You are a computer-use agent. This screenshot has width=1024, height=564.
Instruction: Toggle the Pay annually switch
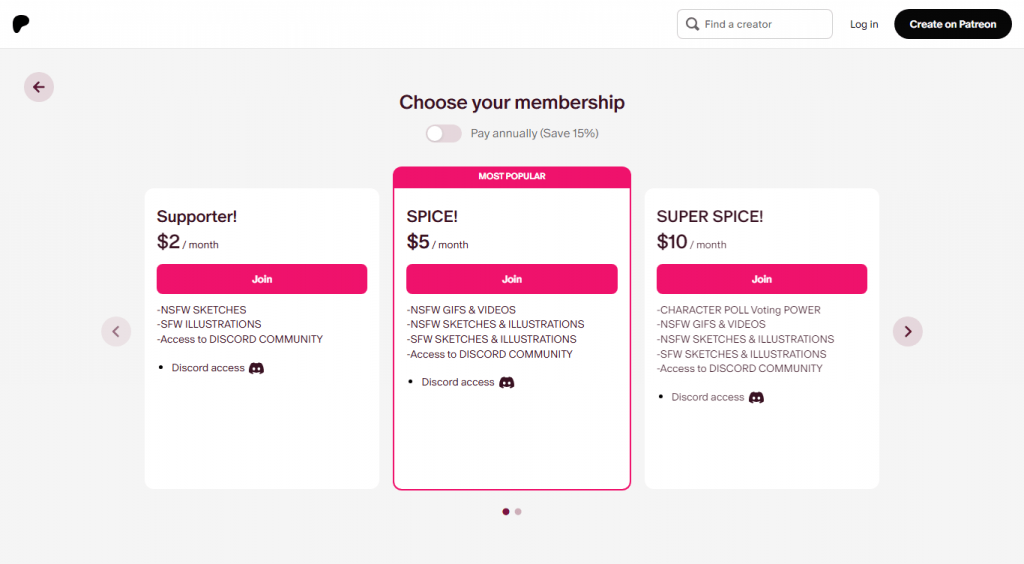[x=443, y=133]
